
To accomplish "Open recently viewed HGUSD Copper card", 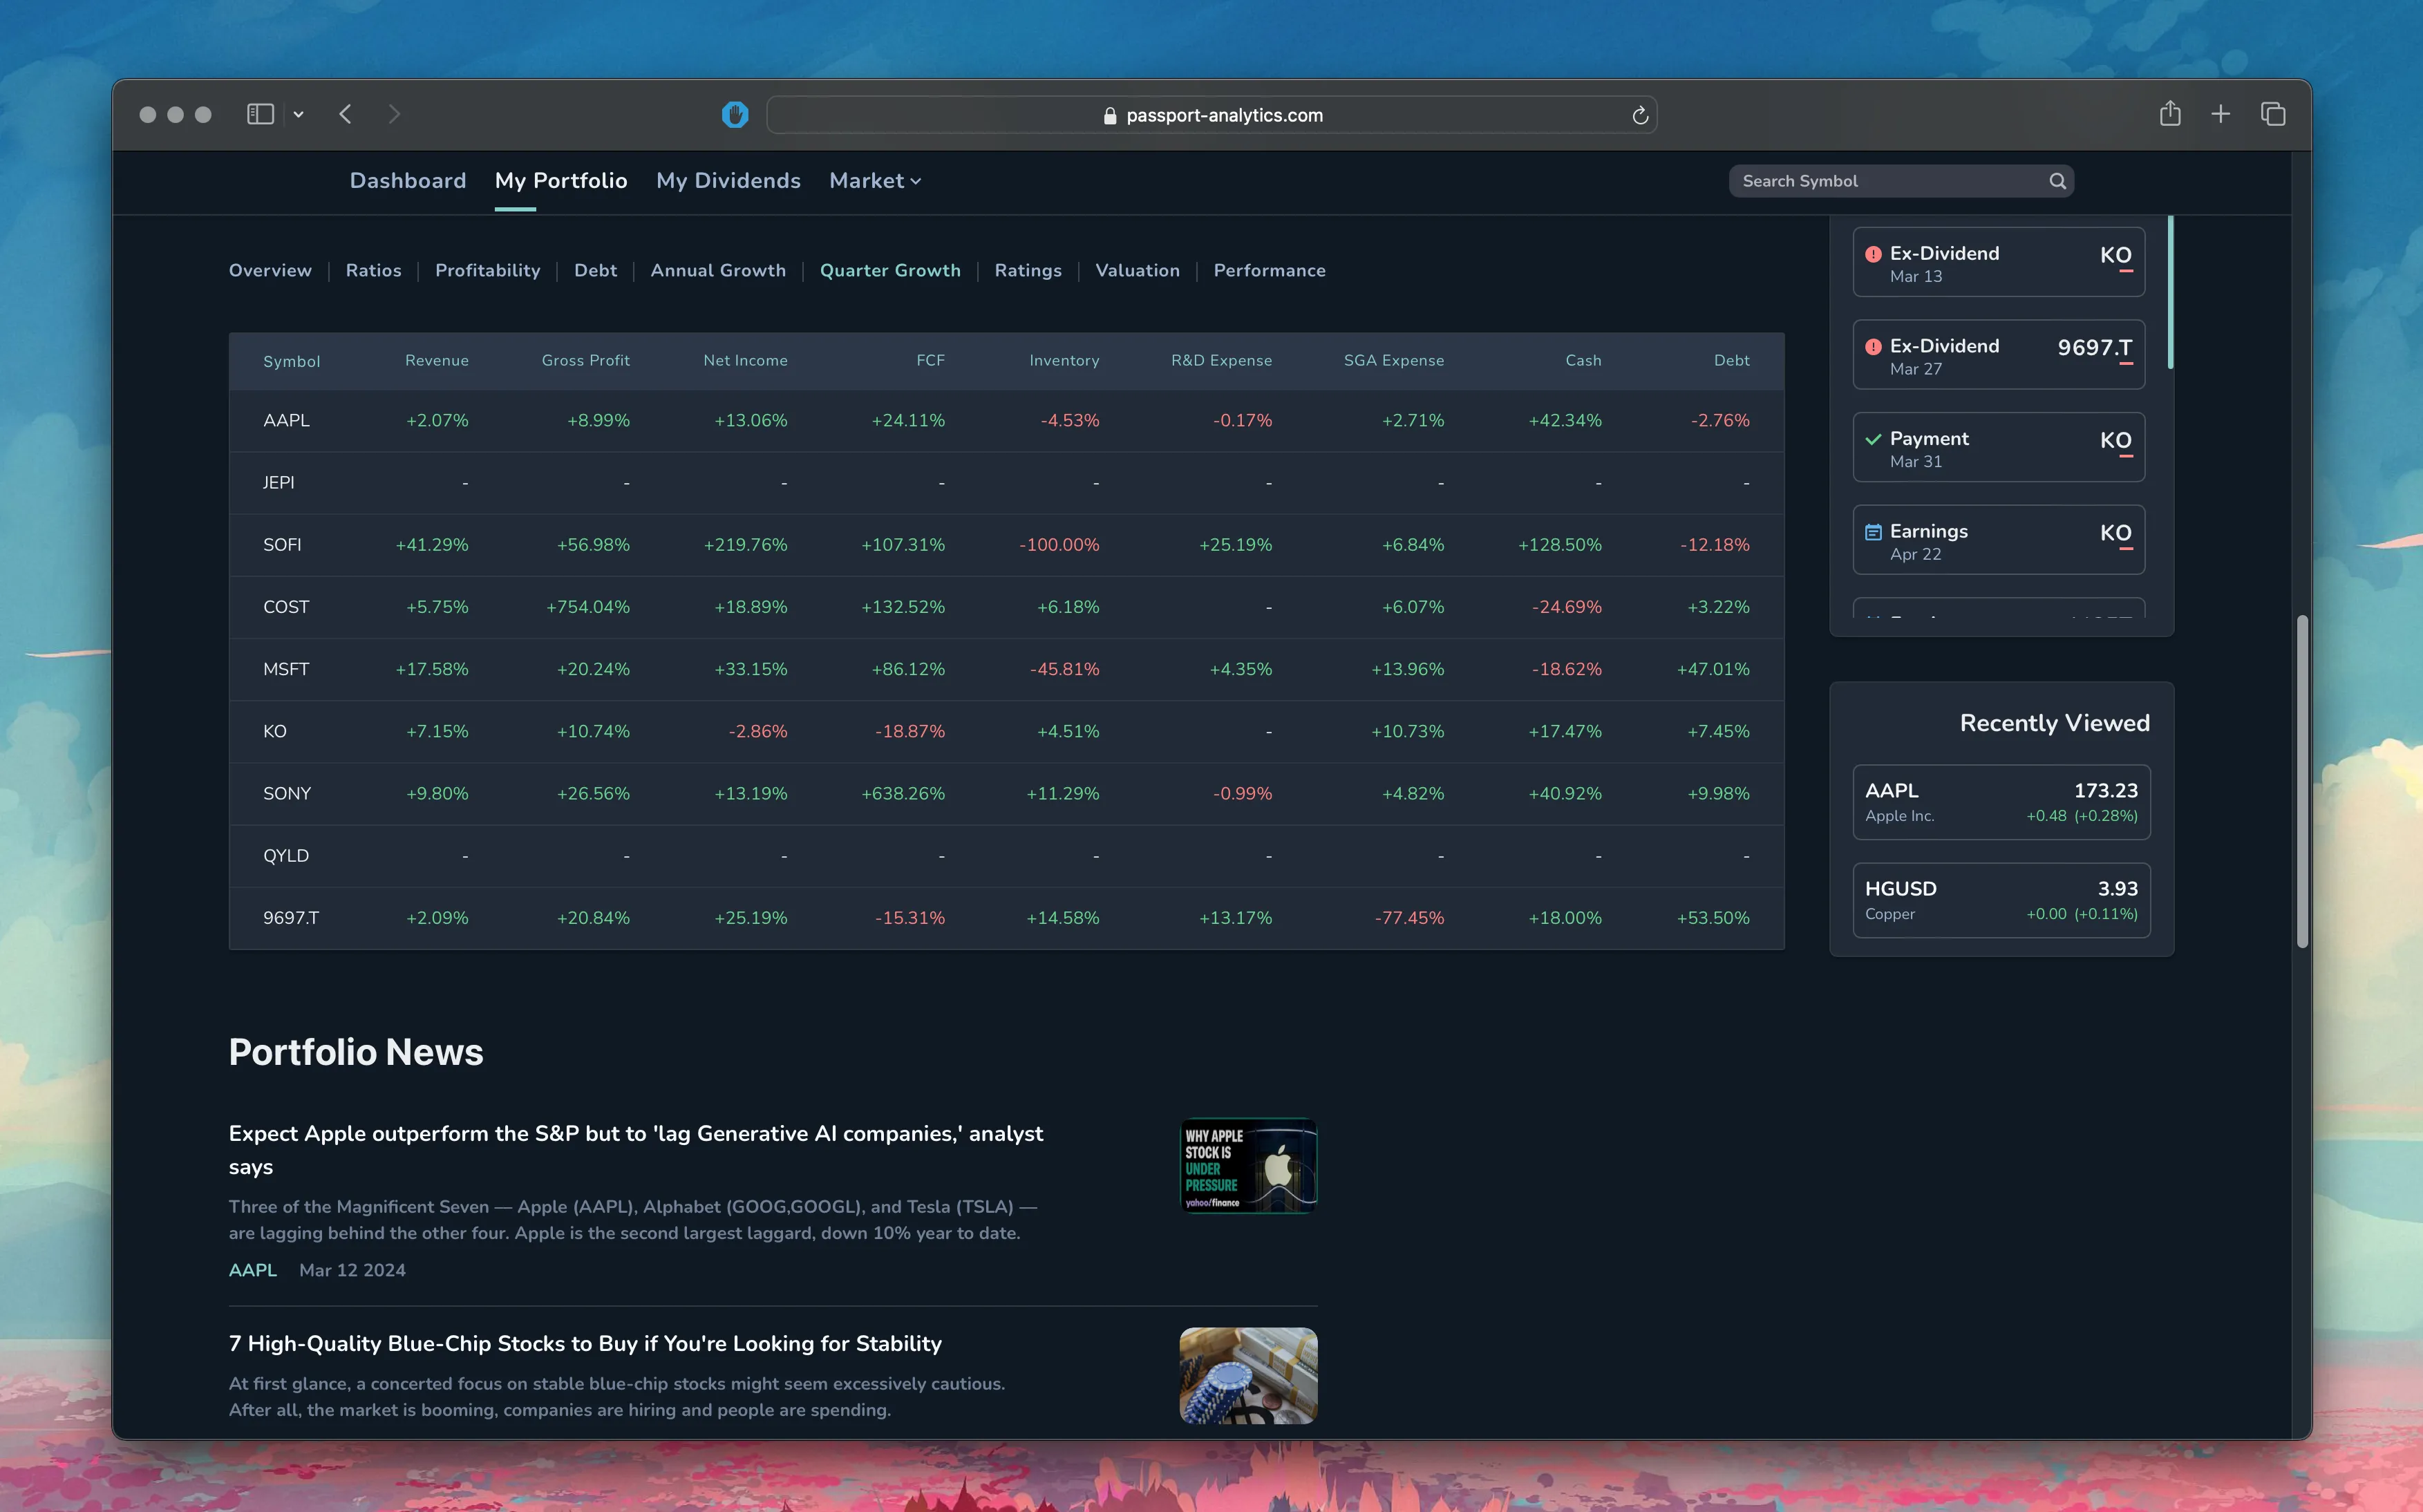I will pyautogui.click(x=2001, y=900).
